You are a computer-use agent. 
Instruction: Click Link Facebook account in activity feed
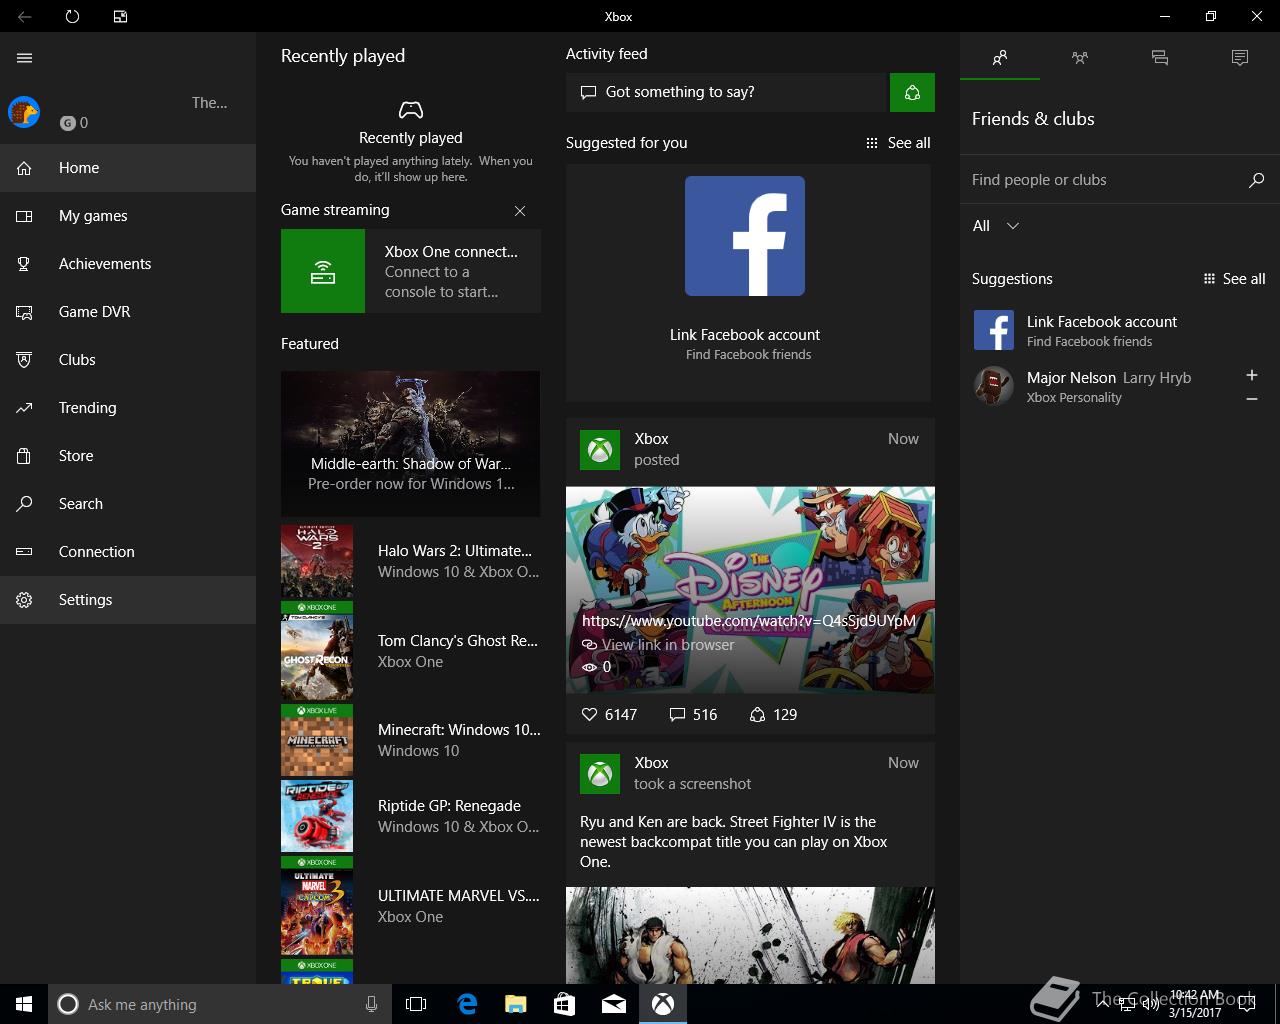745,335
